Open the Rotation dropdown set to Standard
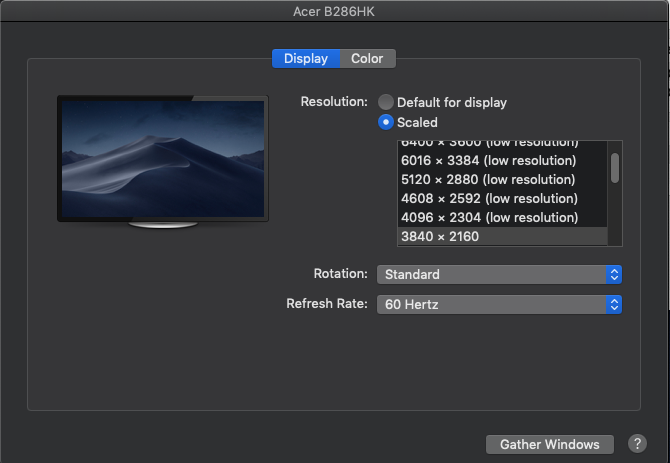Image resolution: width=670 pixels, height=463 pixels. pos(499,274)
